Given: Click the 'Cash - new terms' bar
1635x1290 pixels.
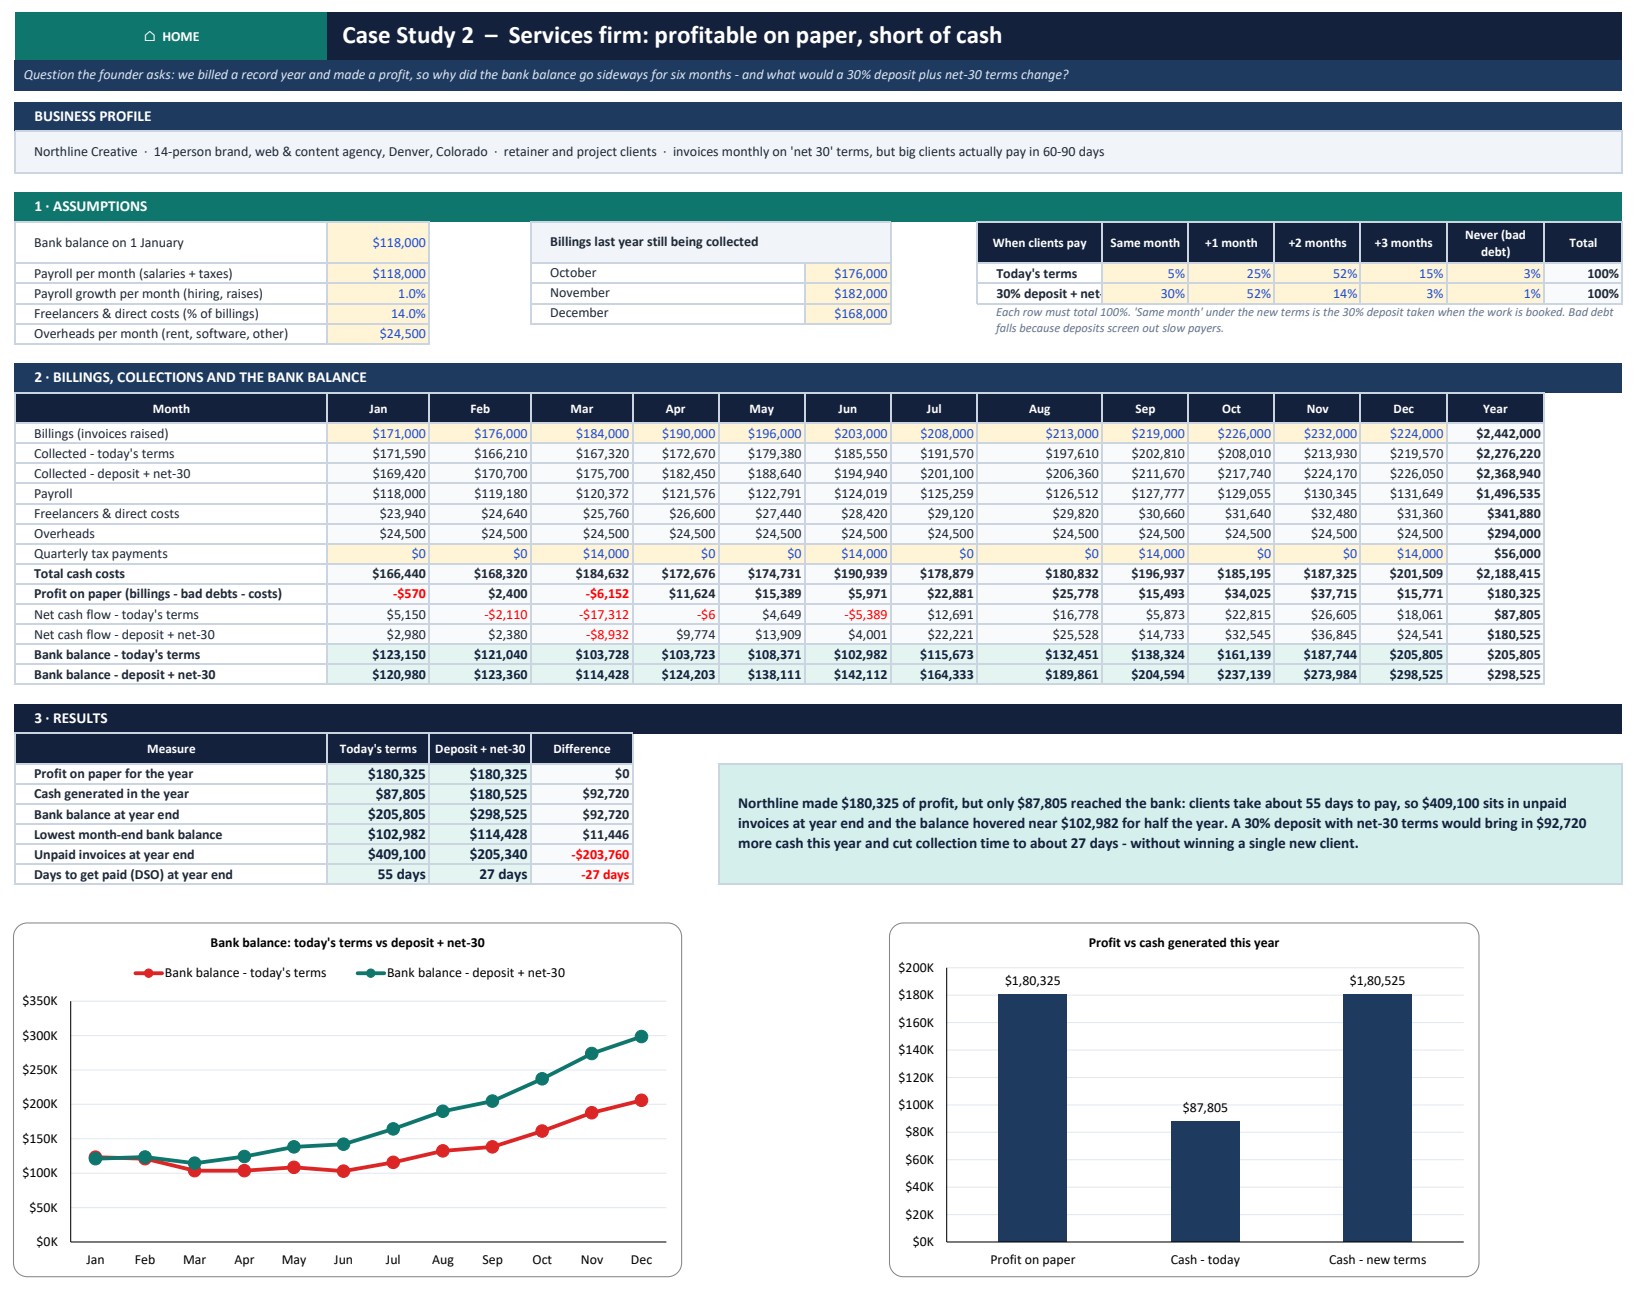Looking at the screenshot, I should click(1377, 1118).
